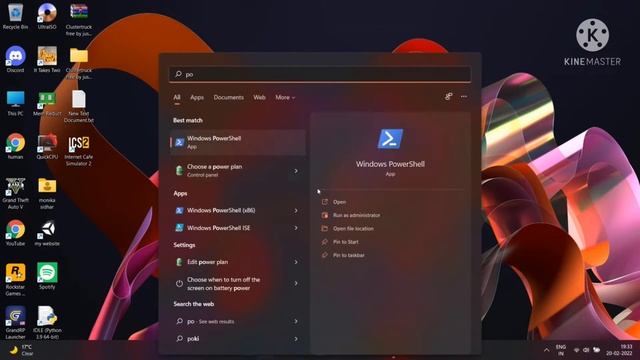640x360 pixels.
Task: Expand arrow for Windows PowerShell (x86)
Action: tap(296, 211)
